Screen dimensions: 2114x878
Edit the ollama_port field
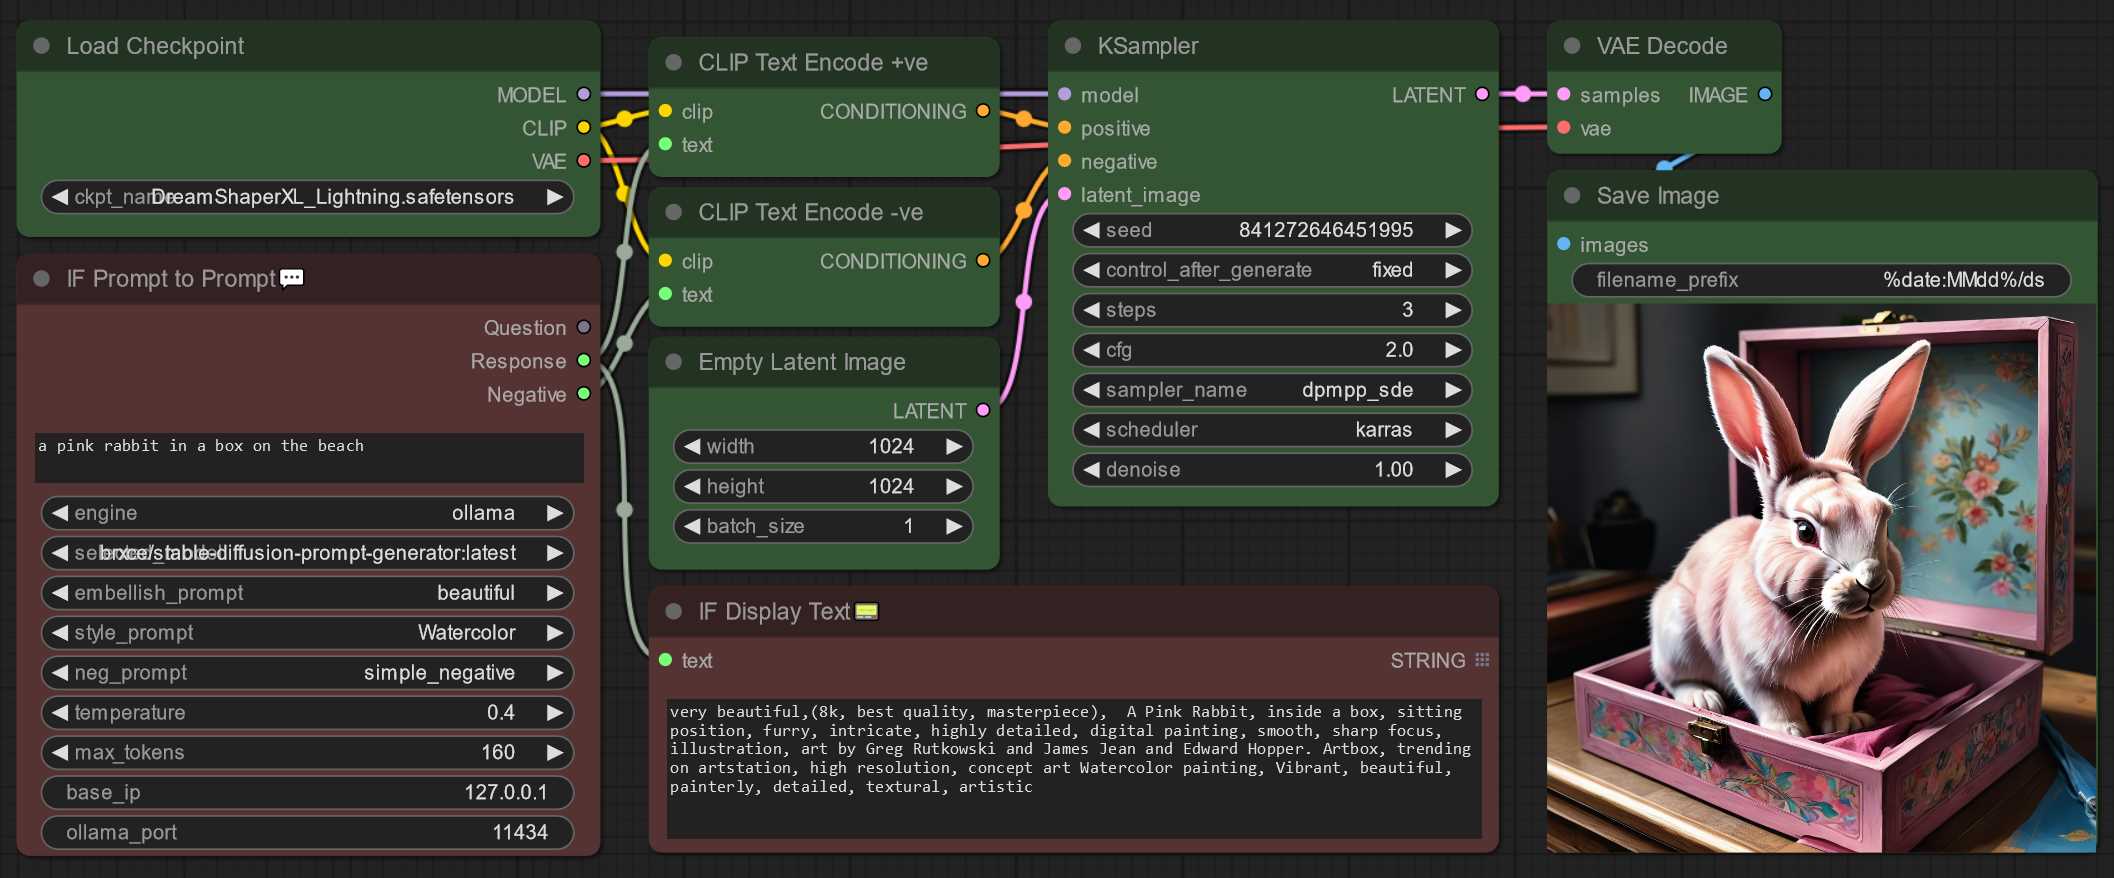pyautogui.click(x=307, y=833)
